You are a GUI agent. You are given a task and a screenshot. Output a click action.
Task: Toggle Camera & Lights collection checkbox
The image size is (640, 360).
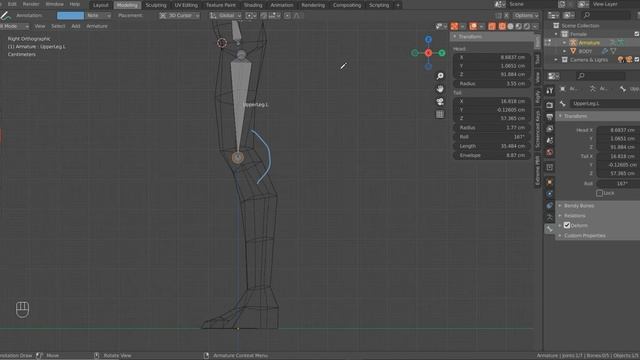click(637, 60)
